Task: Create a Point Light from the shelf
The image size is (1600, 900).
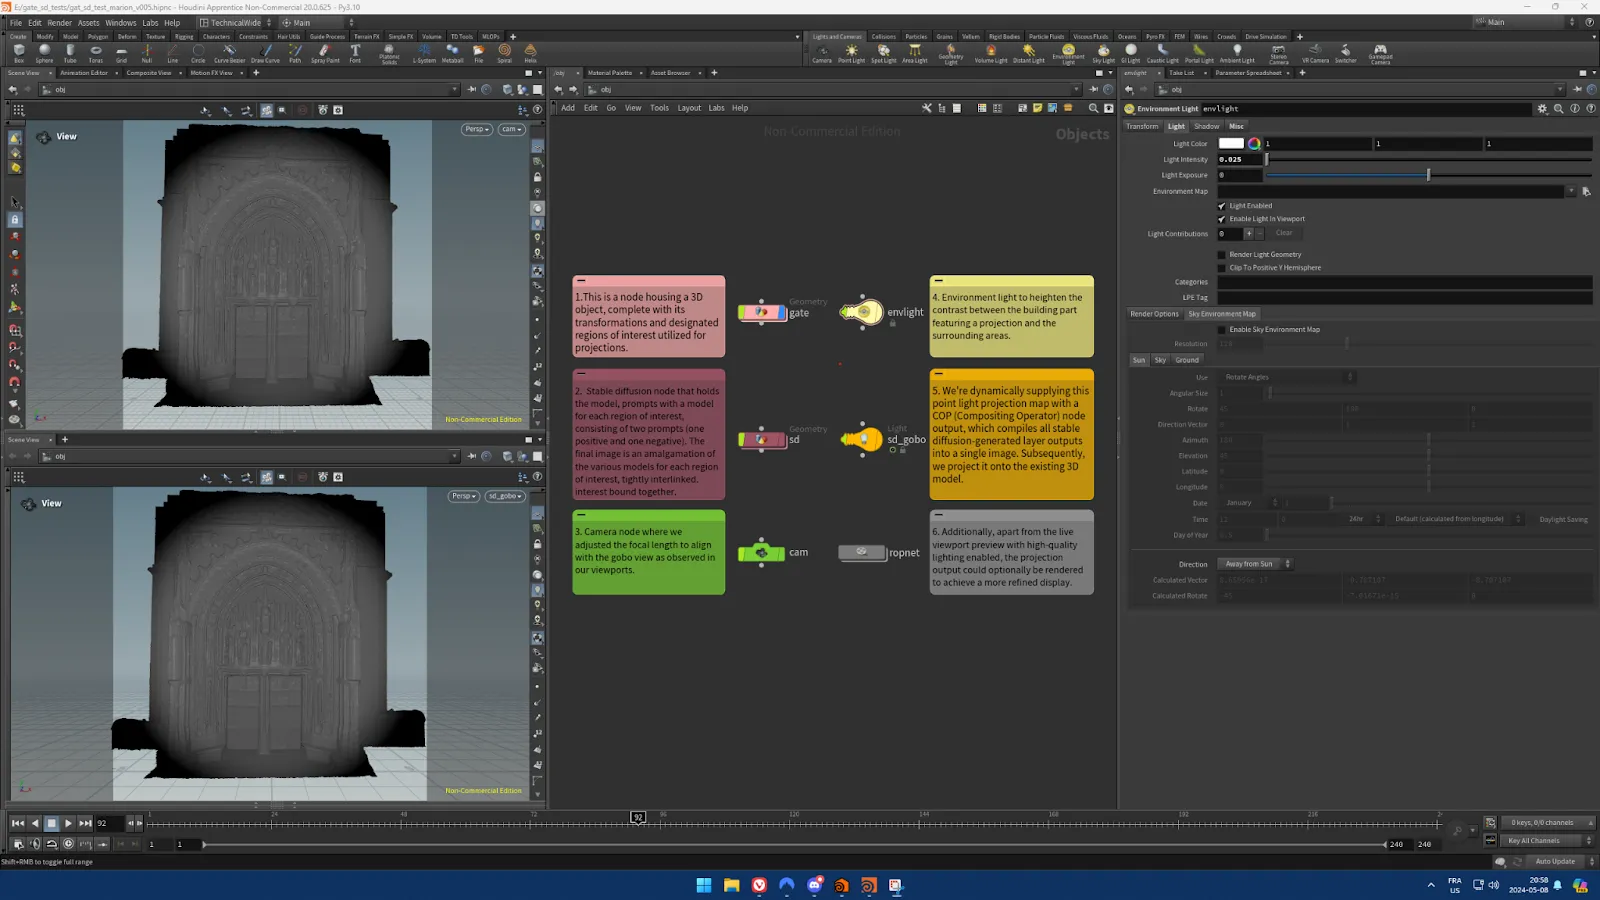Action: 851,53
